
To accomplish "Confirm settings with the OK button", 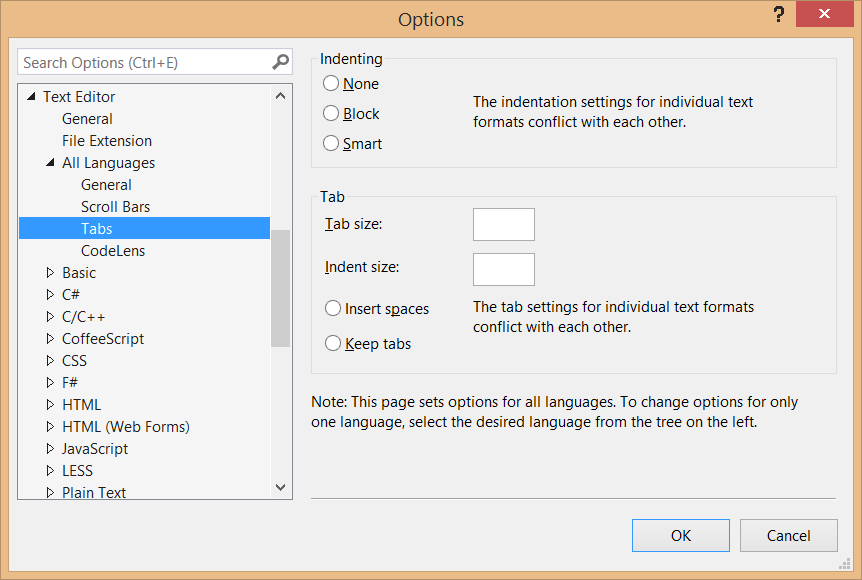I will pos(680,535).
